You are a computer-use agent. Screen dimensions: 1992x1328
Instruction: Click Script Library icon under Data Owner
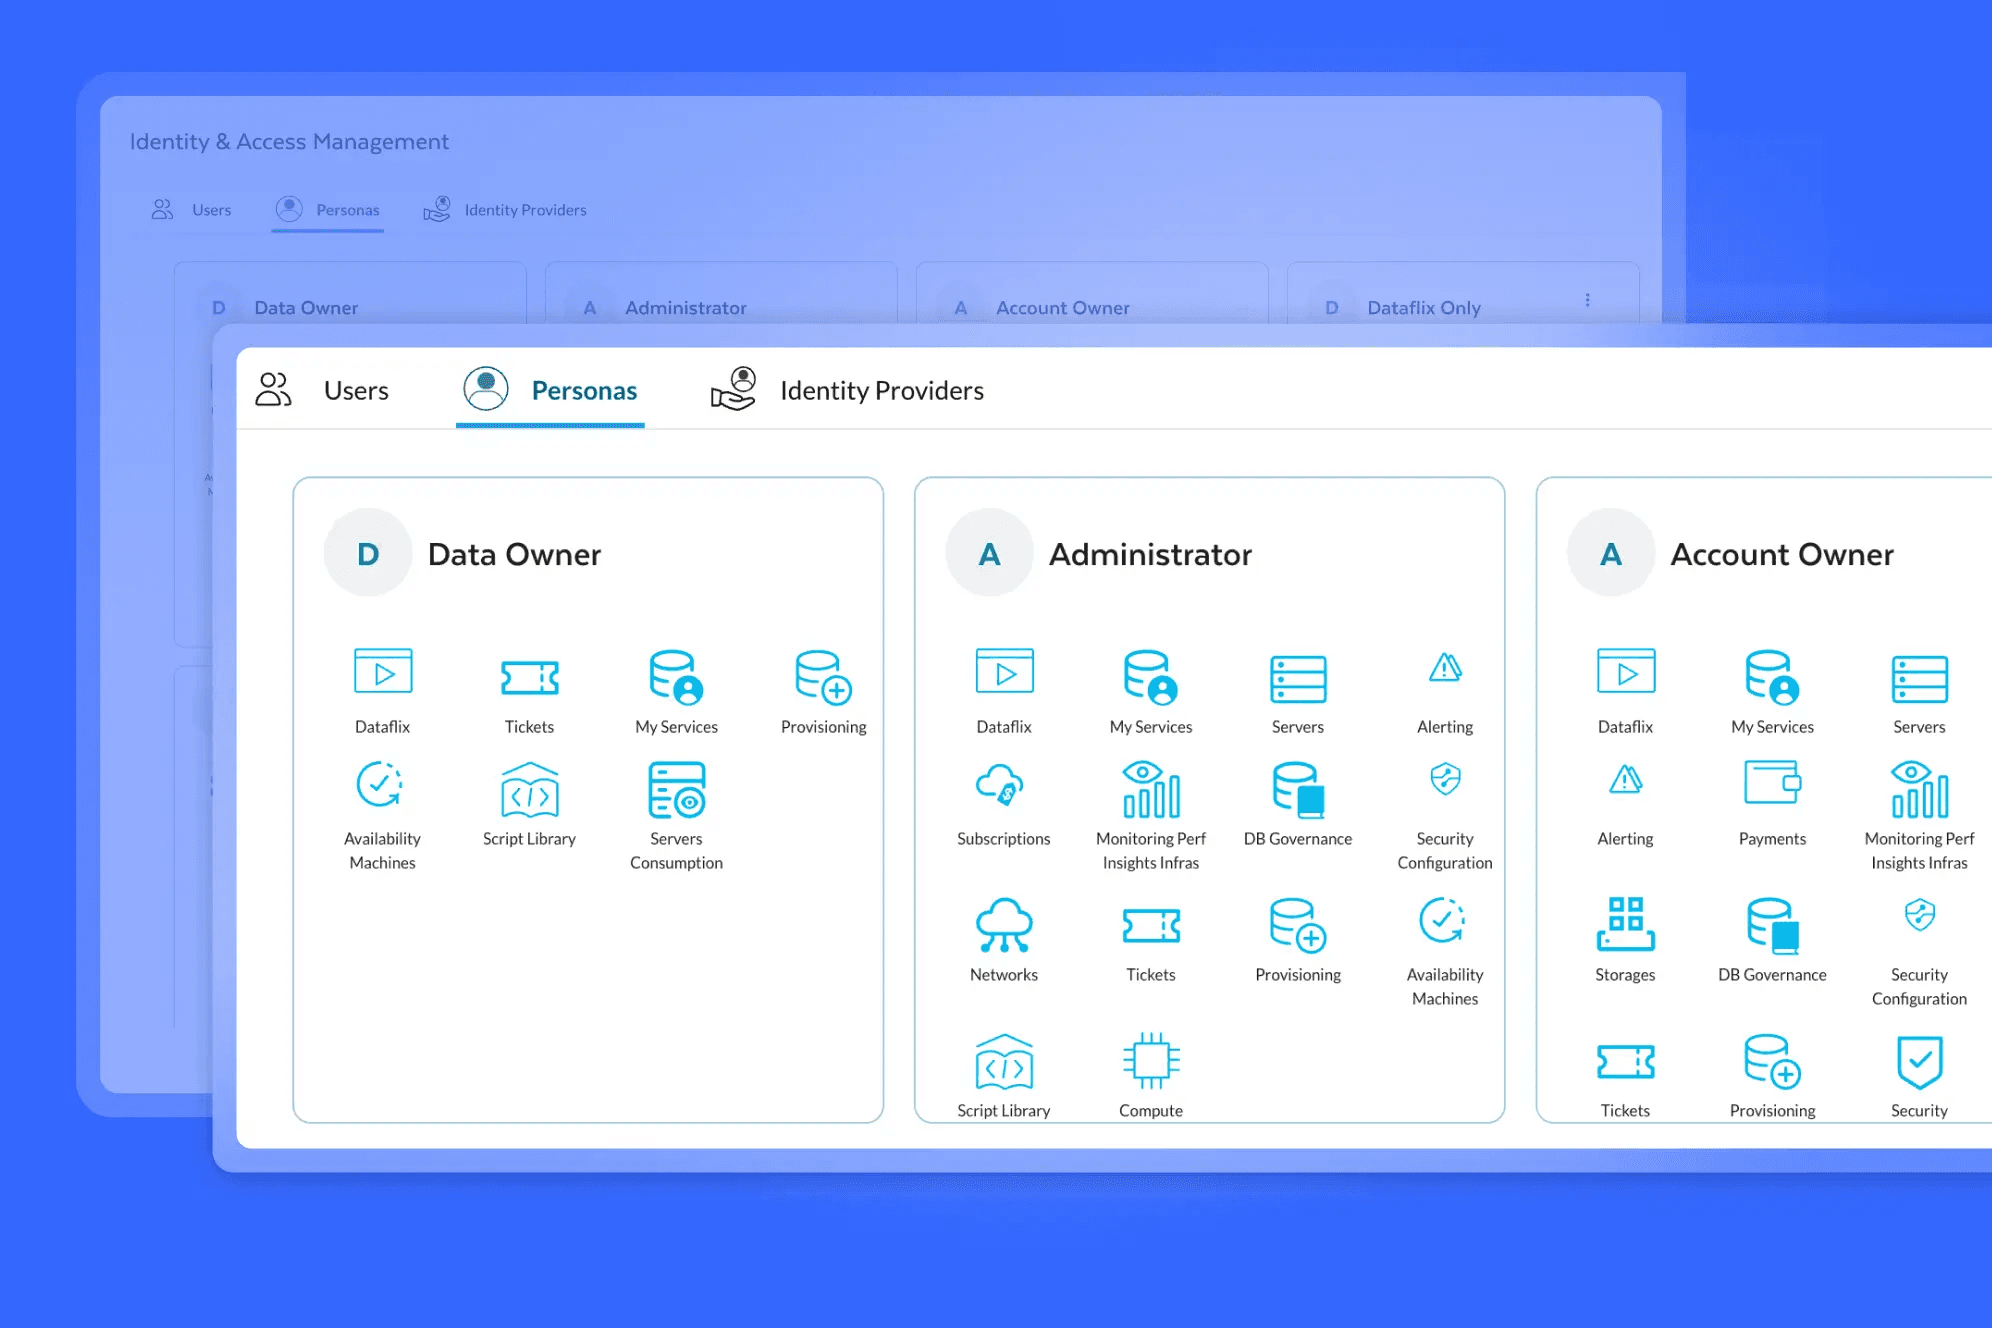[529, 790]
